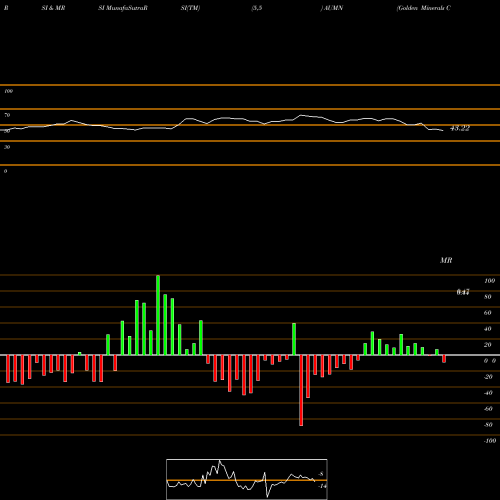The width and height of the screenshot is (500, 500).
Task: Click the 70 label on the RSI axis
Action: [7, 115]
